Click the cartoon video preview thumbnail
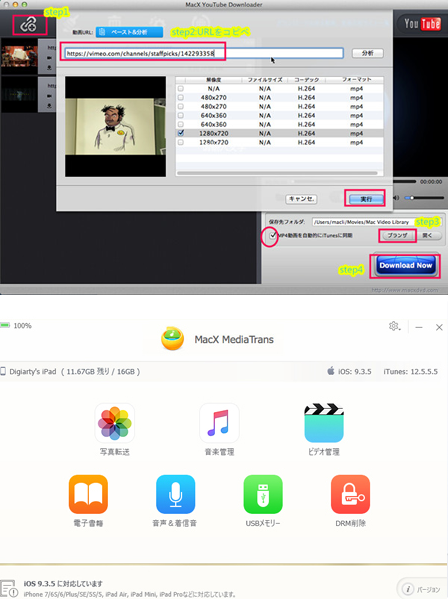448x599 pixels. (115, 126)
